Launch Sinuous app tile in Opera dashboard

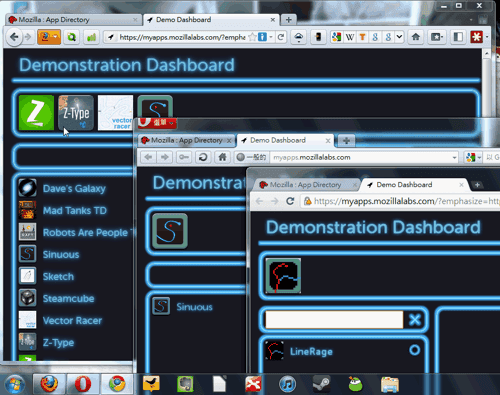tap(170, 231)
